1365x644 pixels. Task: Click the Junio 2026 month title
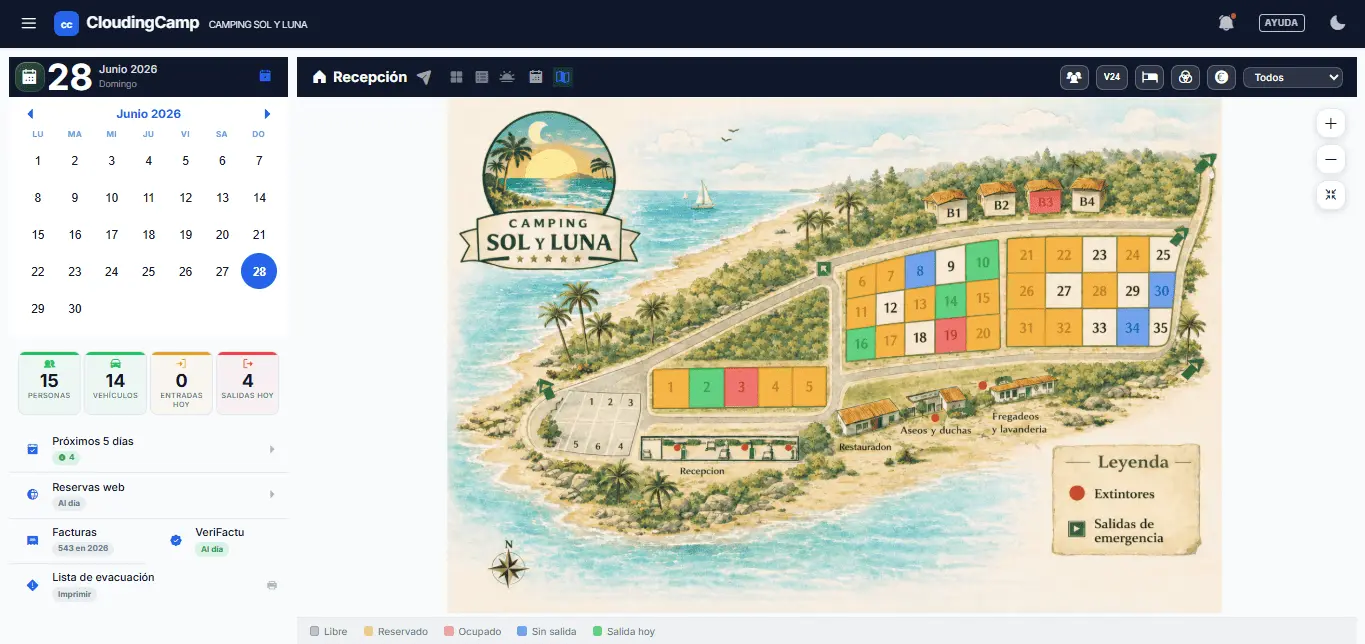pos(148,114)
